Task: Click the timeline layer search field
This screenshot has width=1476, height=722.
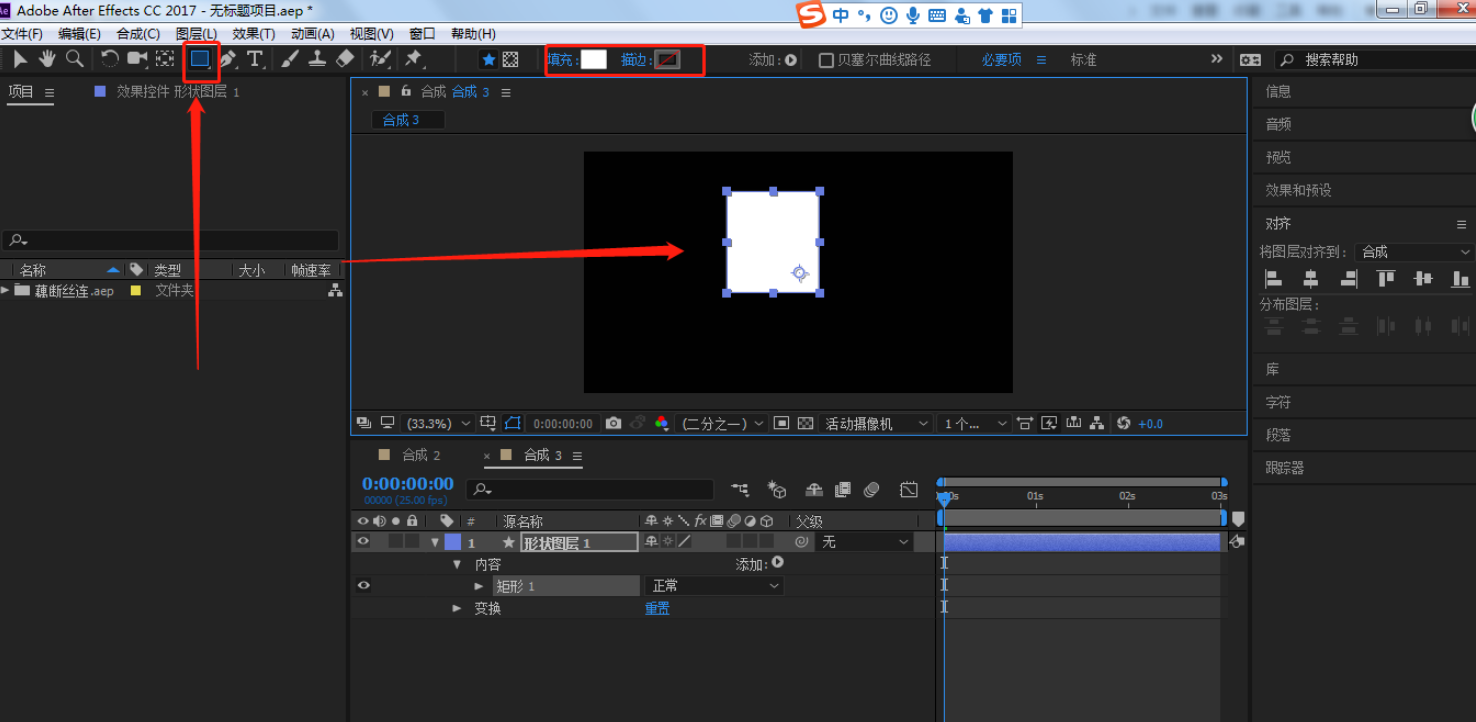Action: [x=590, y=490]
